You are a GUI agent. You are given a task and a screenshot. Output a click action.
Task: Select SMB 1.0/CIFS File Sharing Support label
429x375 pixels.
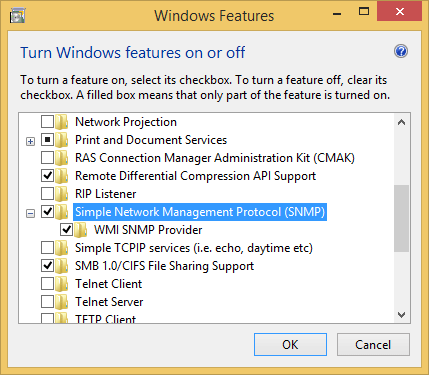pyautogui.click(x=164, y=266)
